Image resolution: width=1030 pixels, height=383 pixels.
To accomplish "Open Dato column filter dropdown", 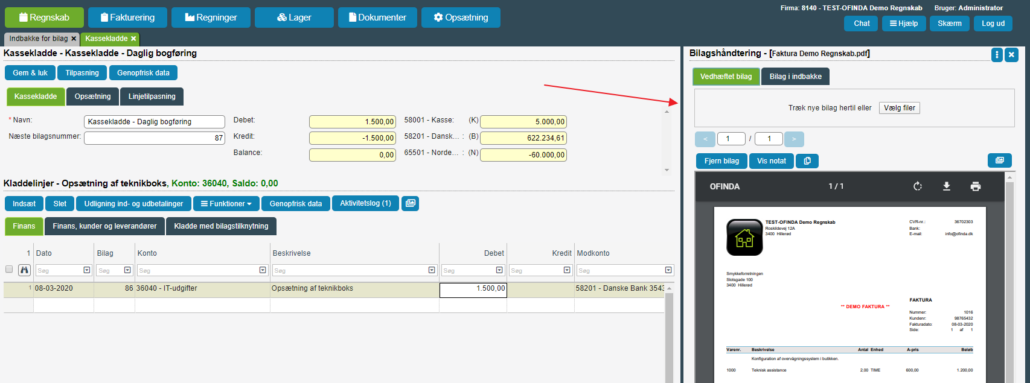I will pyautogui.click(x=87, y=270).
